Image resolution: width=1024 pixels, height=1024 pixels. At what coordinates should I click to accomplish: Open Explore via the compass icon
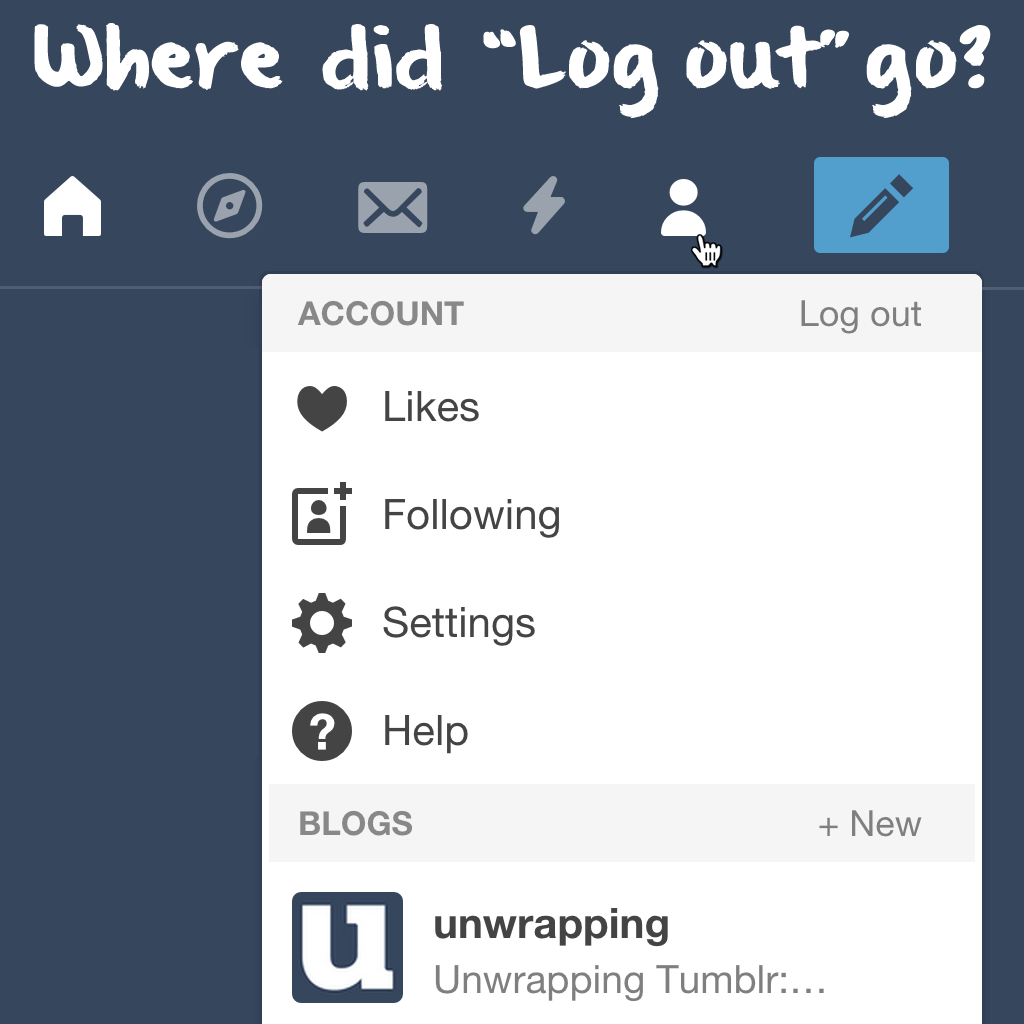click(x=229, y=205)
